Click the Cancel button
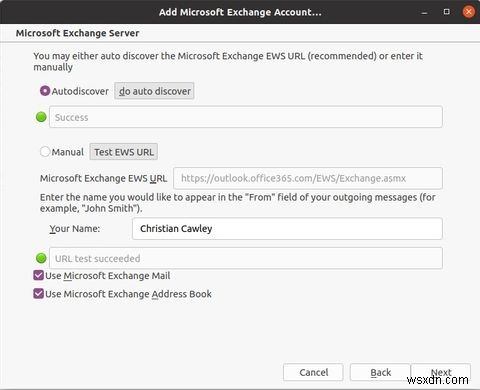This screenshot has height=390, width=480. (313, 372)
